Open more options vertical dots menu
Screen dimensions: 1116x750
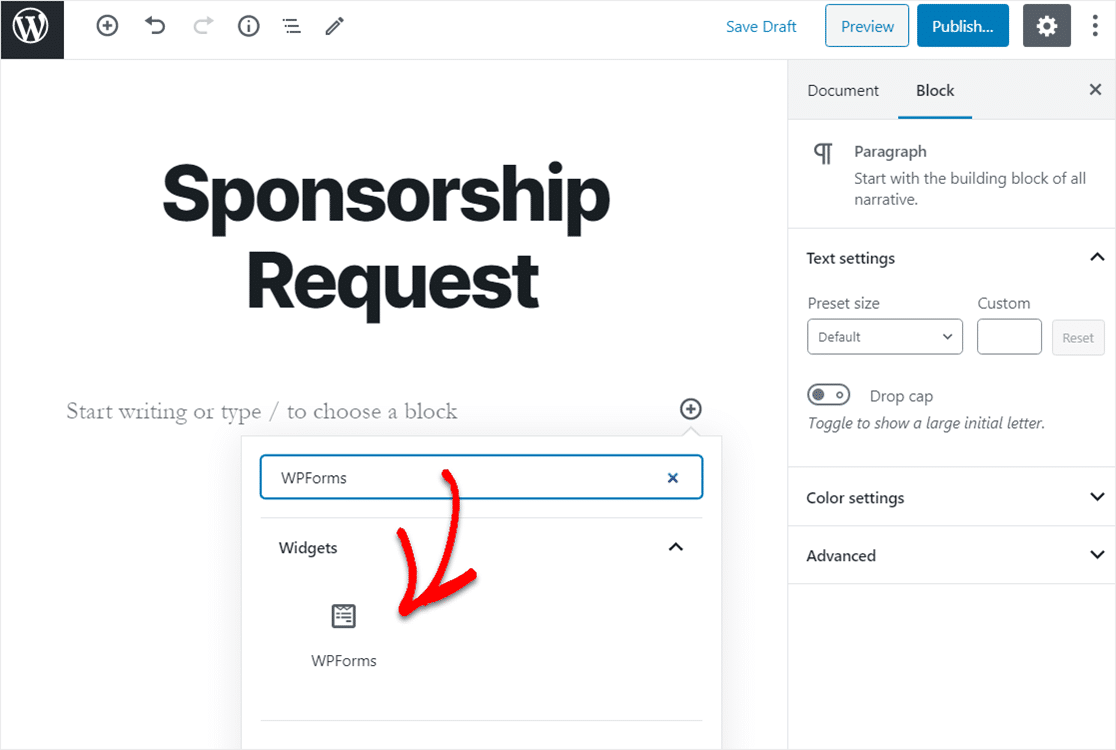[x=1095, y=26]
